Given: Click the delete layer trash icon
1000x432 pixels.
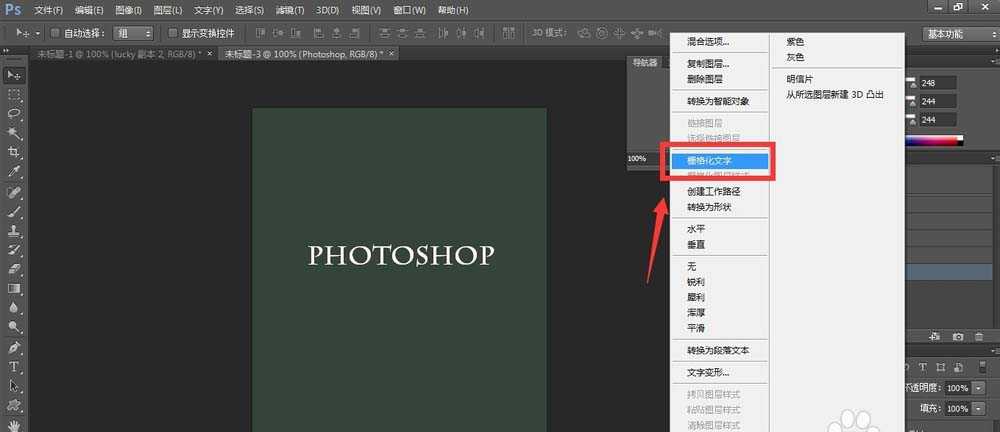Looking at the screenshot, I should click(x=980, y=338).
